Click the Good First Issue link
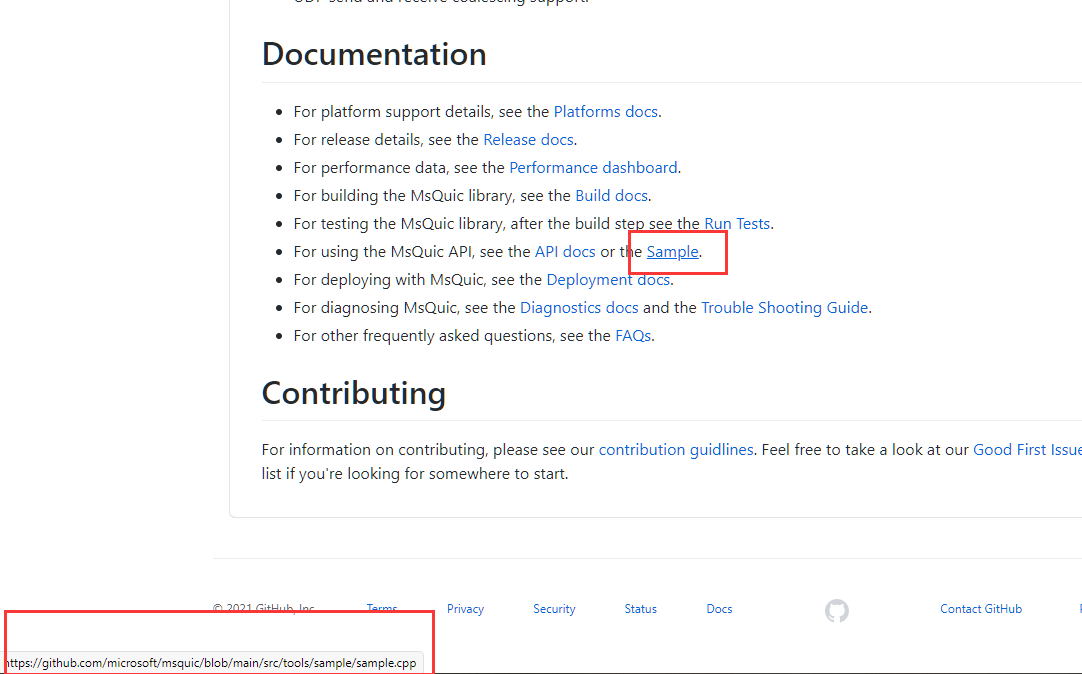This screenshot has height=674, width=1082. coord(1026,449)
